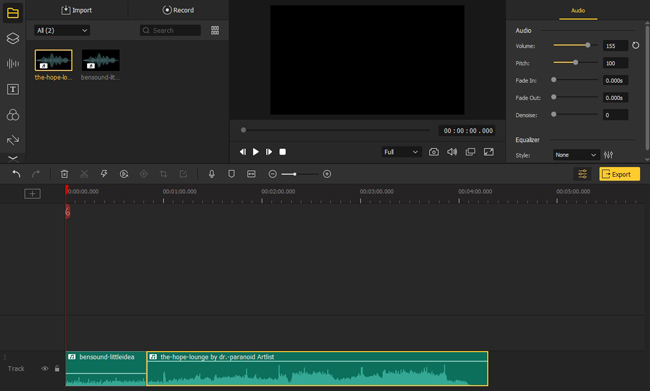Select the bensound-lit... audio thumbnail

(101, 60)
